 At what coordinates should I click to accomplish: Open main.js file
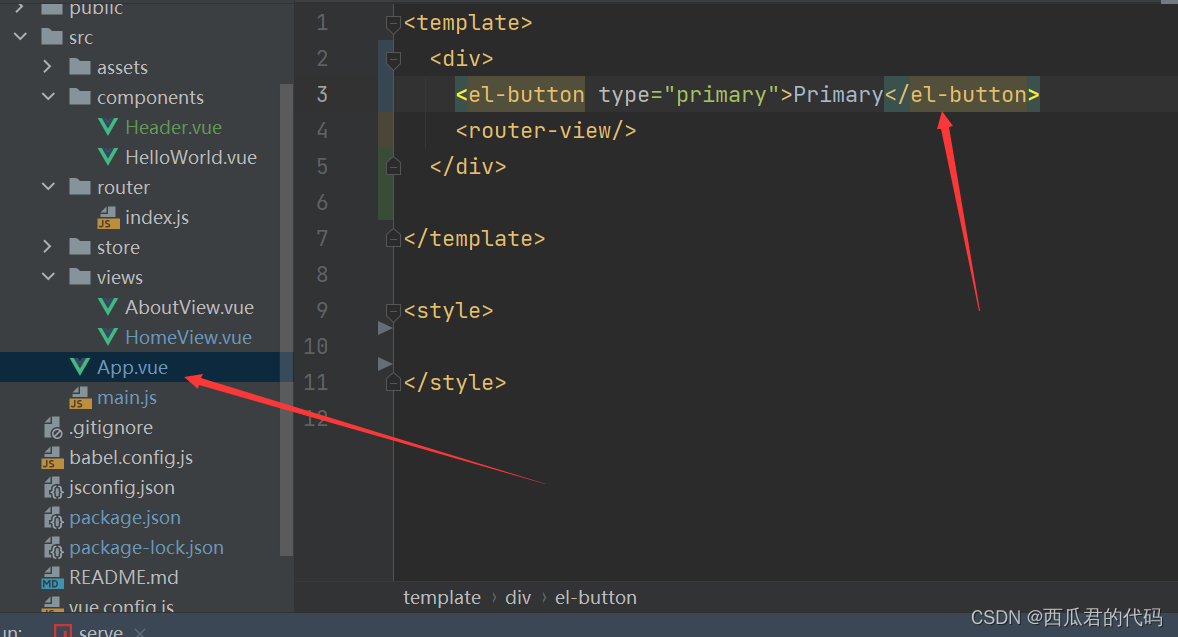pos(127,397)
